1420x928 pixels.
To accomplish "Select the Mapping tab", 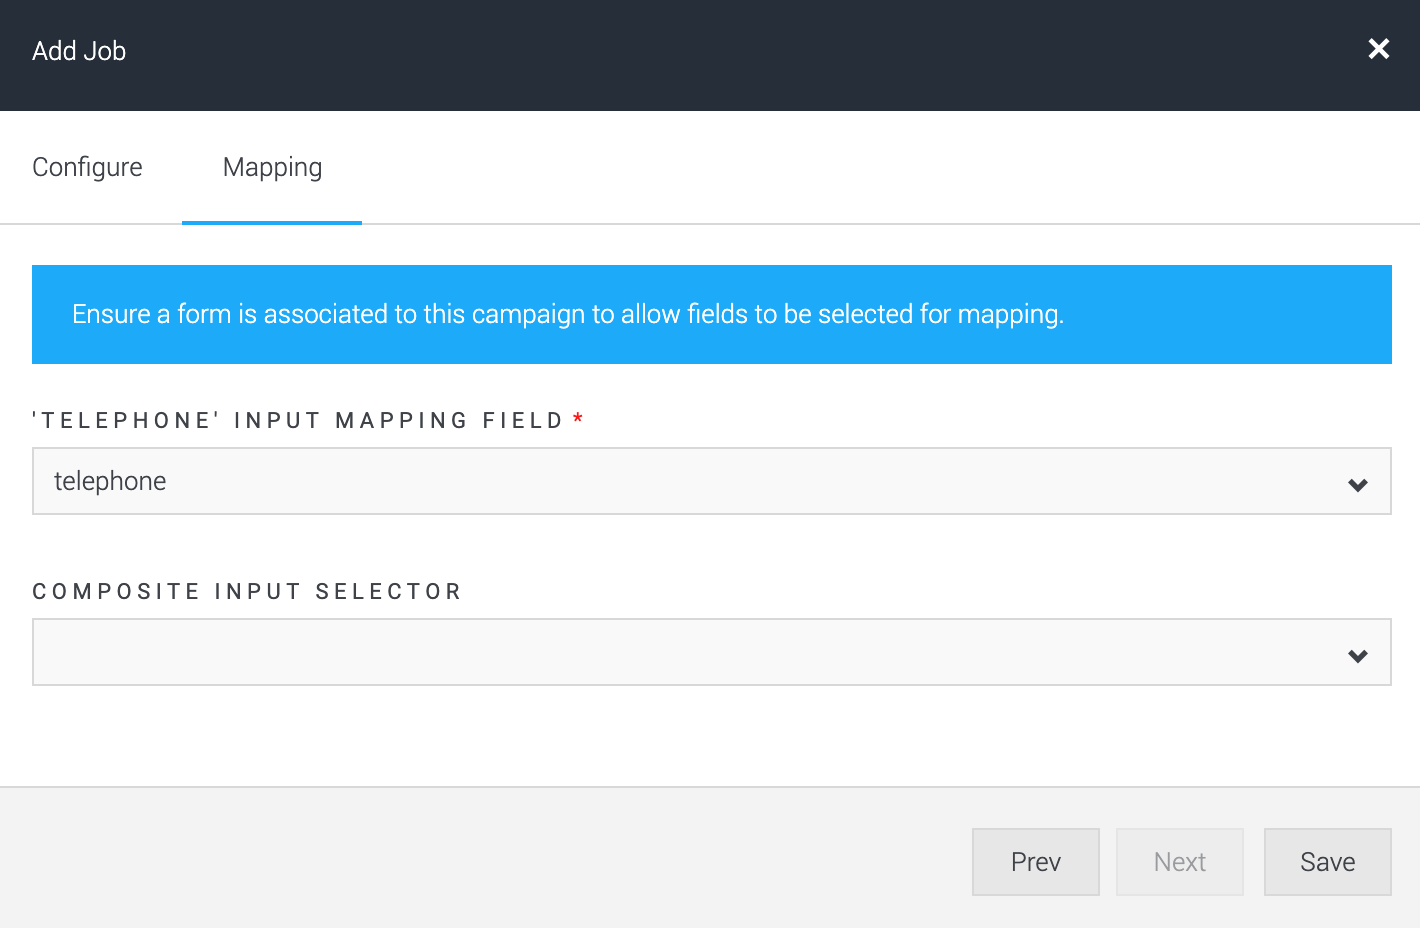I will tap(272, 167).
